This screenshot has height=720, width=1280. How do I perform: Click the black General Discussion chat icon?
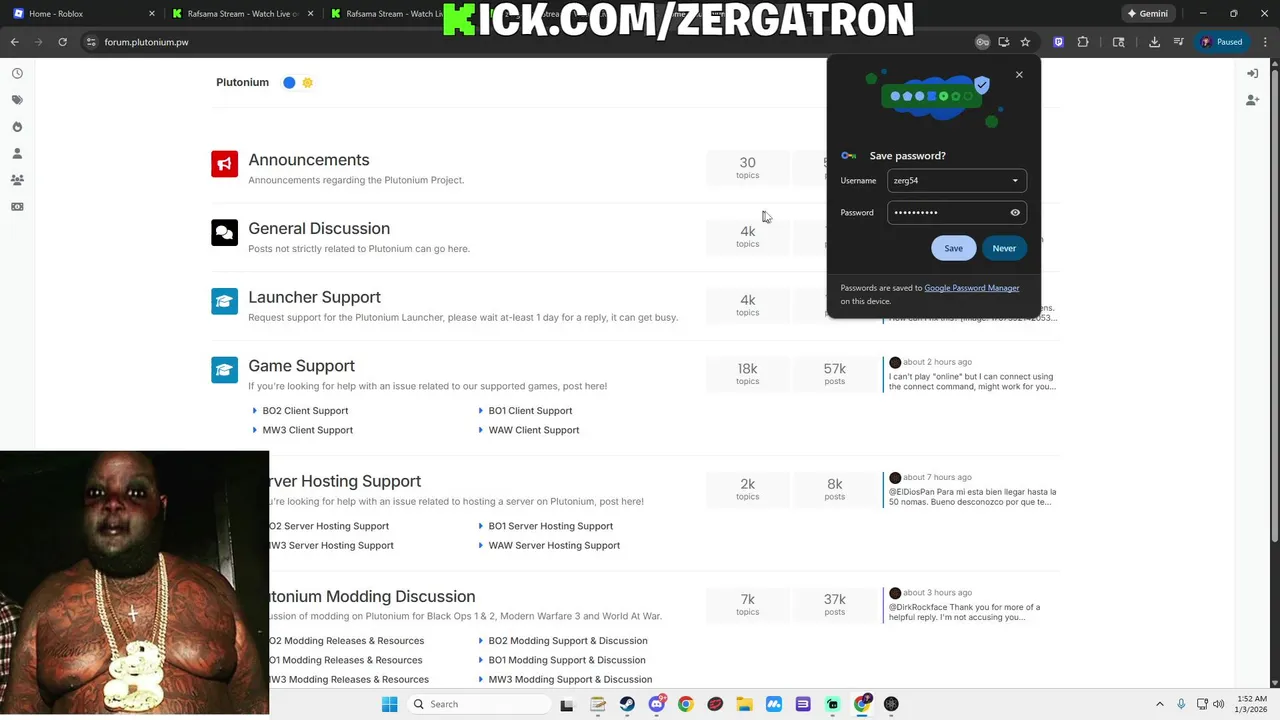click(224, 232)
